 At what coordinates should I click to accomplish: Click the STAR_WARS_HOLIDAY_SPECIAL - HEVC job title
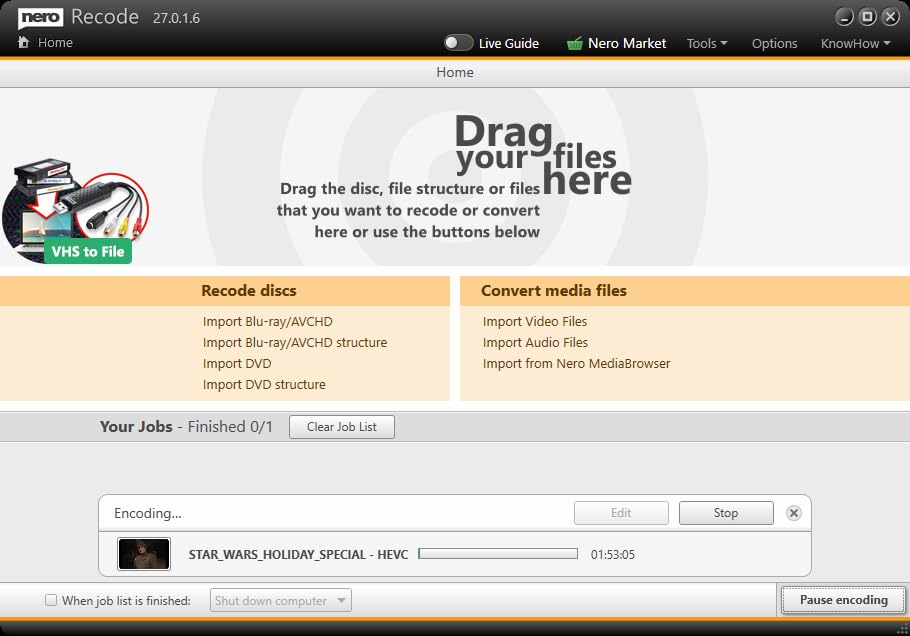pyautogui.click(x=298, y=555)
